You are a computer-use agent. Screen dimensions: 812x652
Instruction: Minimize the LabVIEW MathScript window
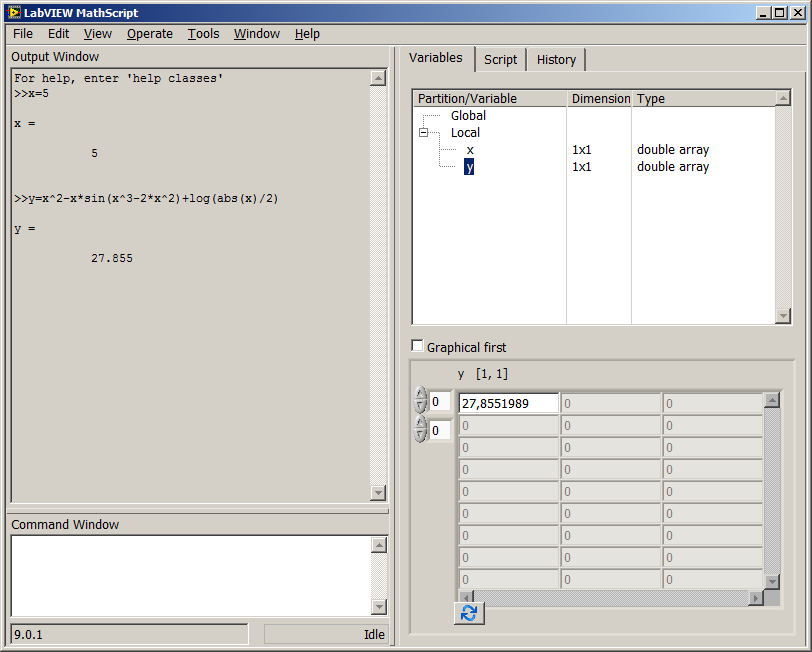(762, 13)
